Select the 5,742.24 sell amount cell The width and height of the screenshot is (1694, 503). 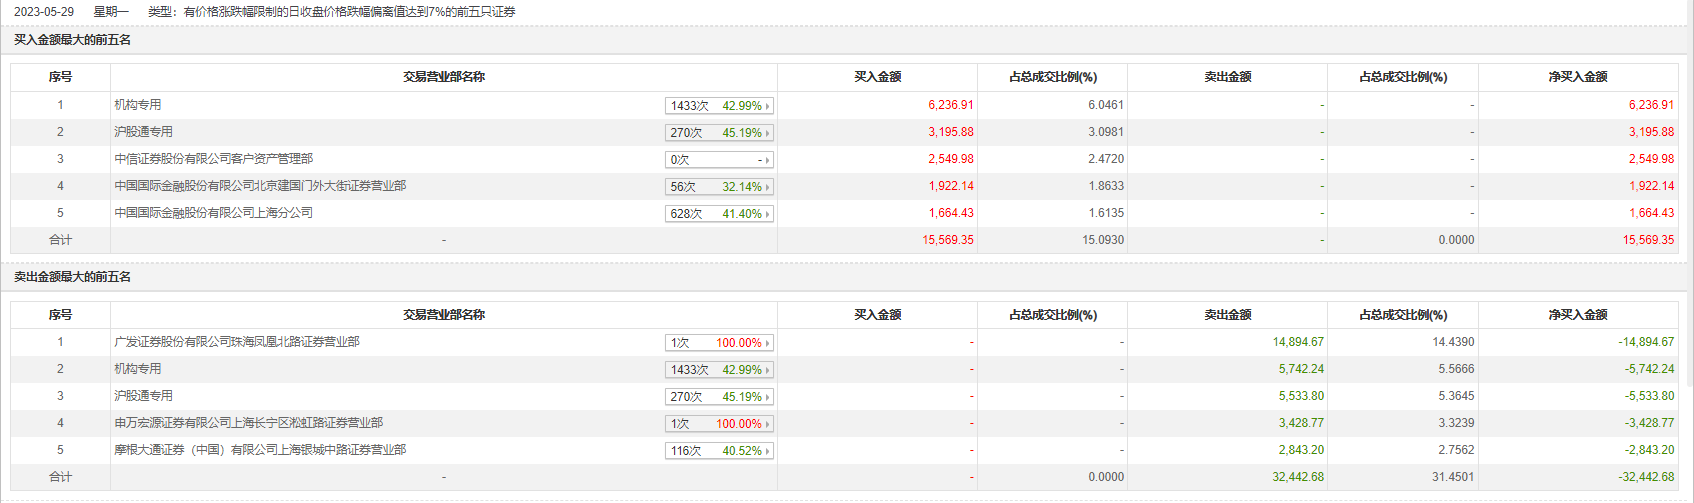(x=1301, y=369)
